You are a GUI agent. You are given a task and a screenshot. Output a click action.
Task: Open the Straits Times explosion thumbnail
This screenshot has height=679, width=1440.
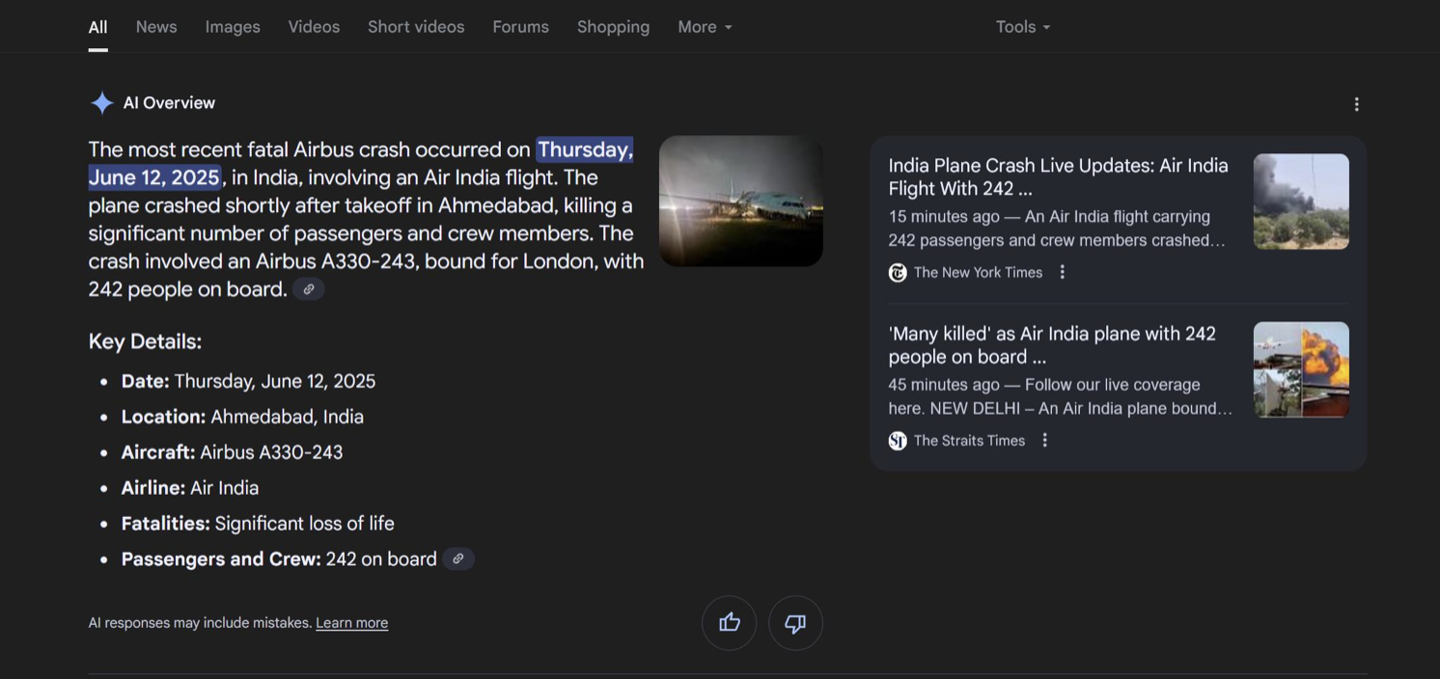click(1301, 370)
